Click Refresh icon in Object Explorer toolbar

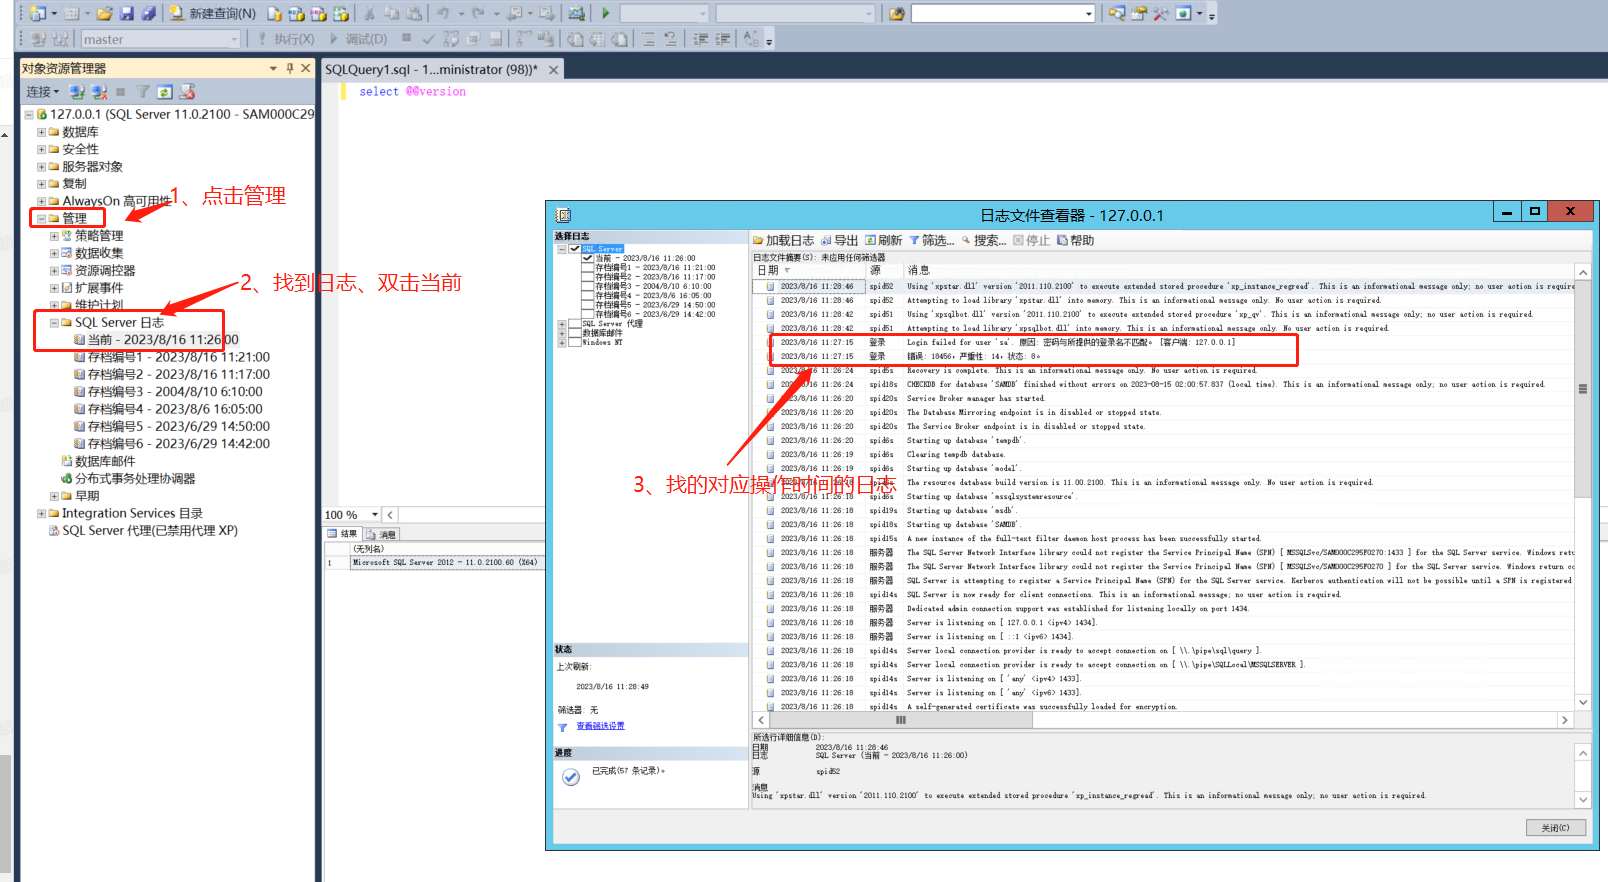pyautogui.click(x=164, y=92)
